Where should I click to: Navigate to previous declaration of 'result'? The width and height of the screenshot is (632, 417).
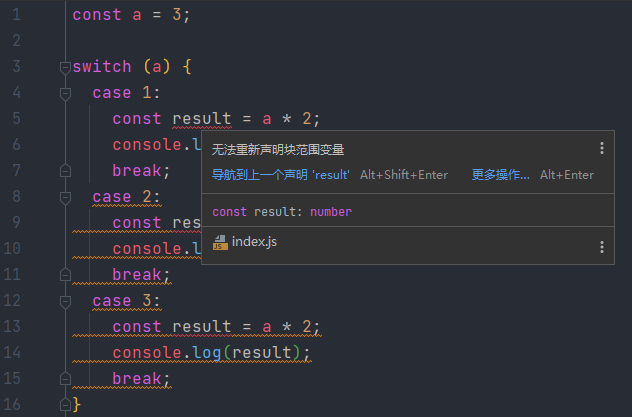pos(281,175)
